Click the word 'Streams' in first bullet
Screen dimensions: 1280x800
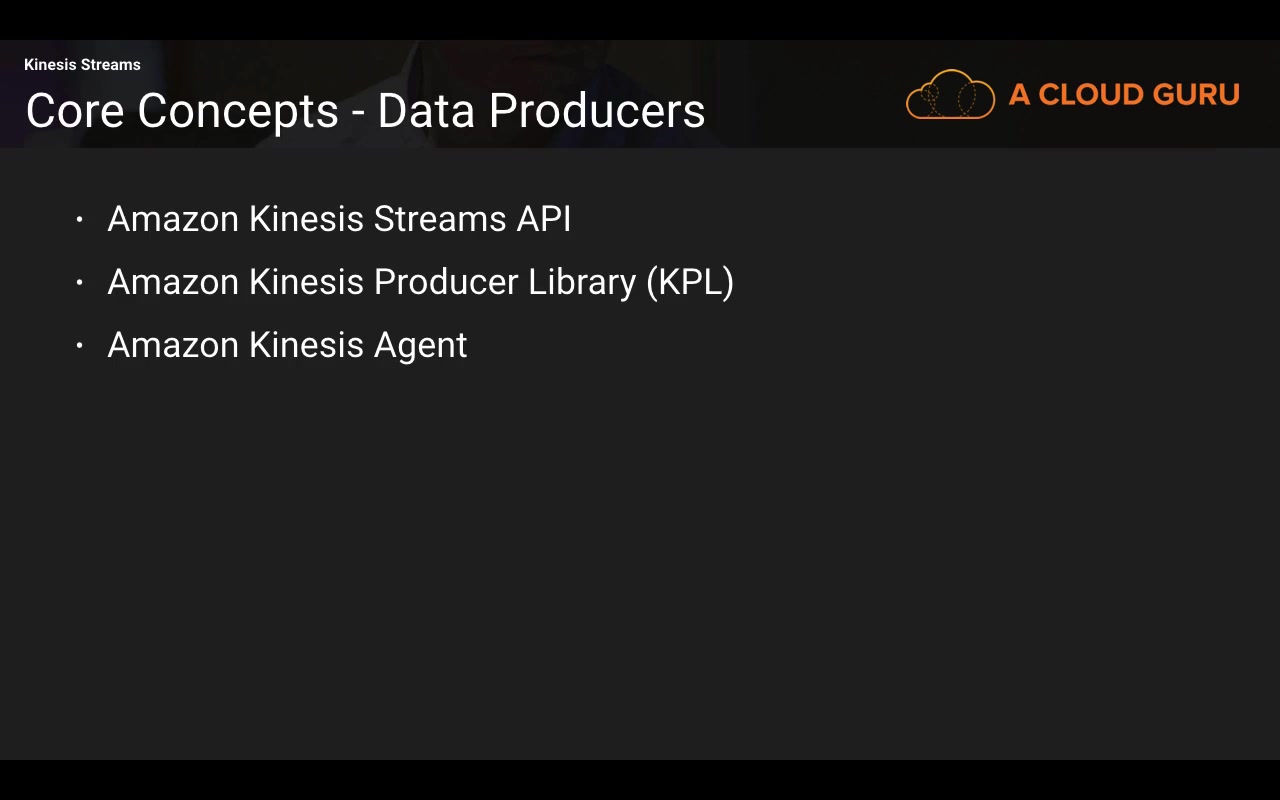tap(440, 219)
